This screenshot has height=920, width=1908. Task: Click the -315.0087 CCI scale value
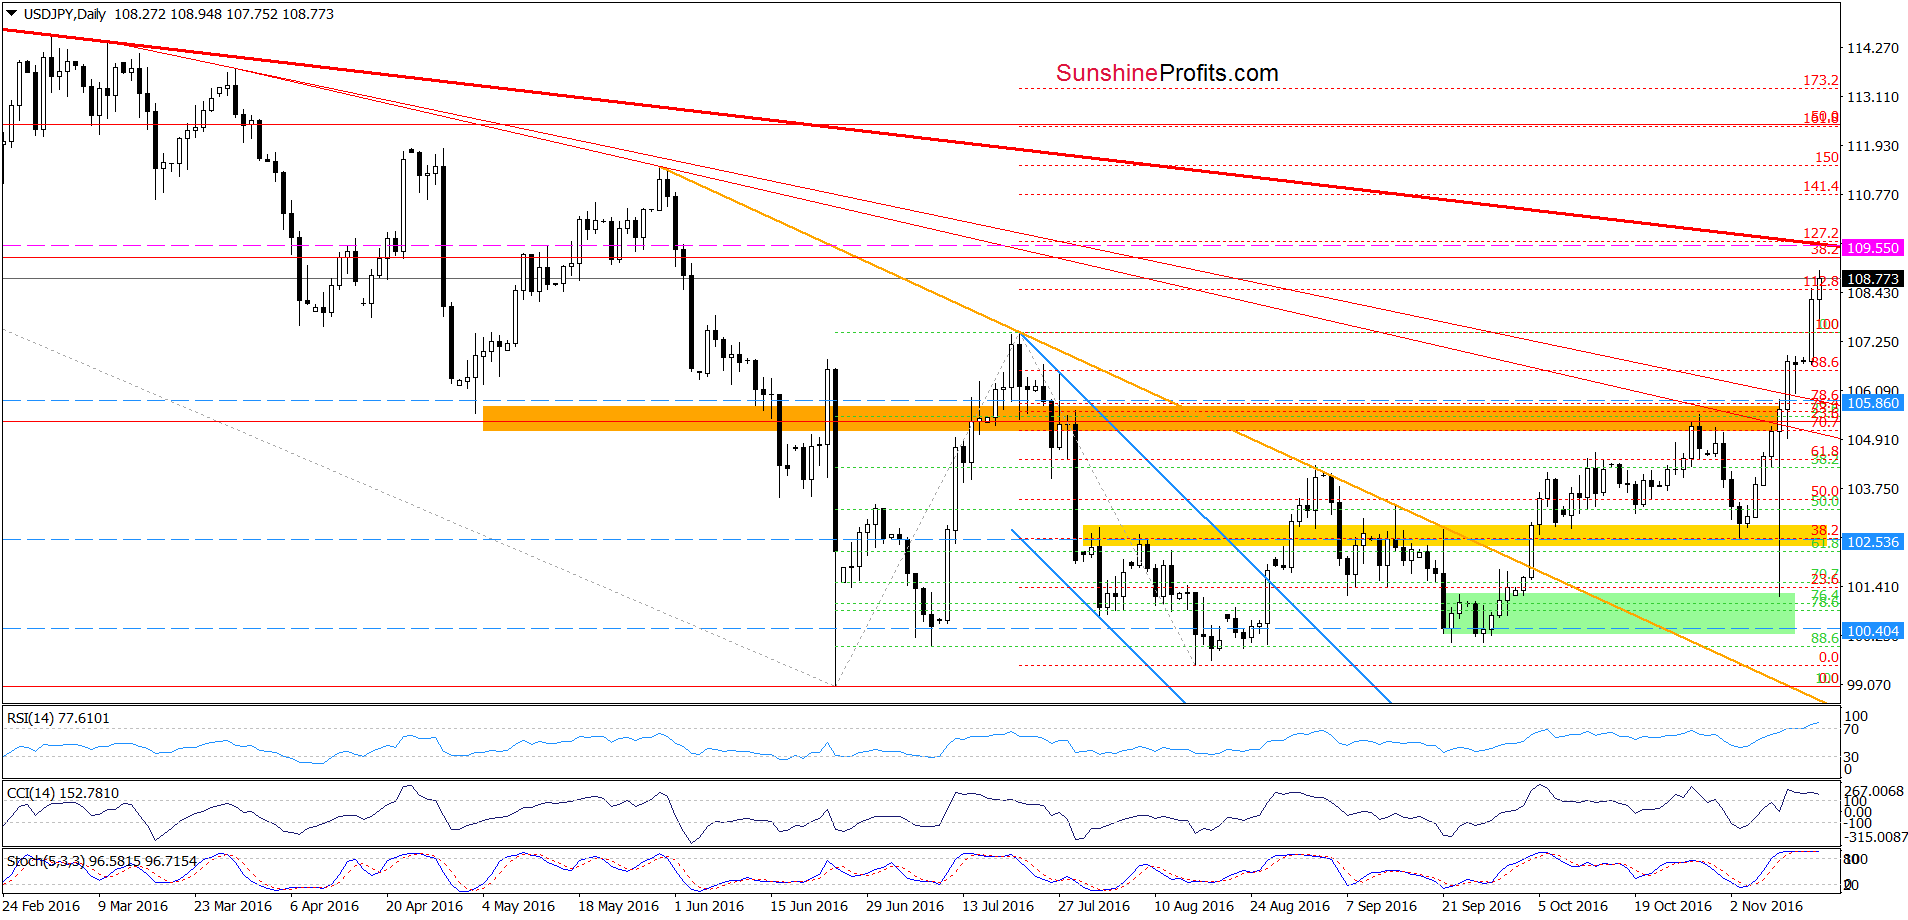pyautogui.click(x=1875, y=837)
